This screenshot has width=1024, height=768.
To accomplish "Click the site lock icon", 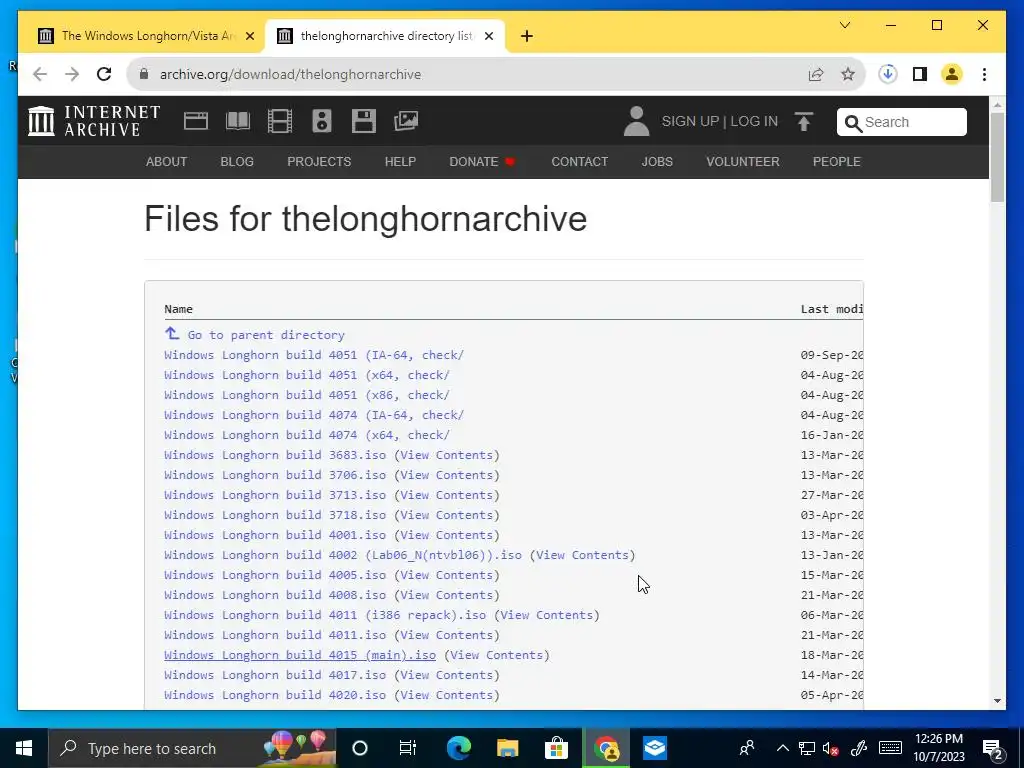I will click(144, 74).
